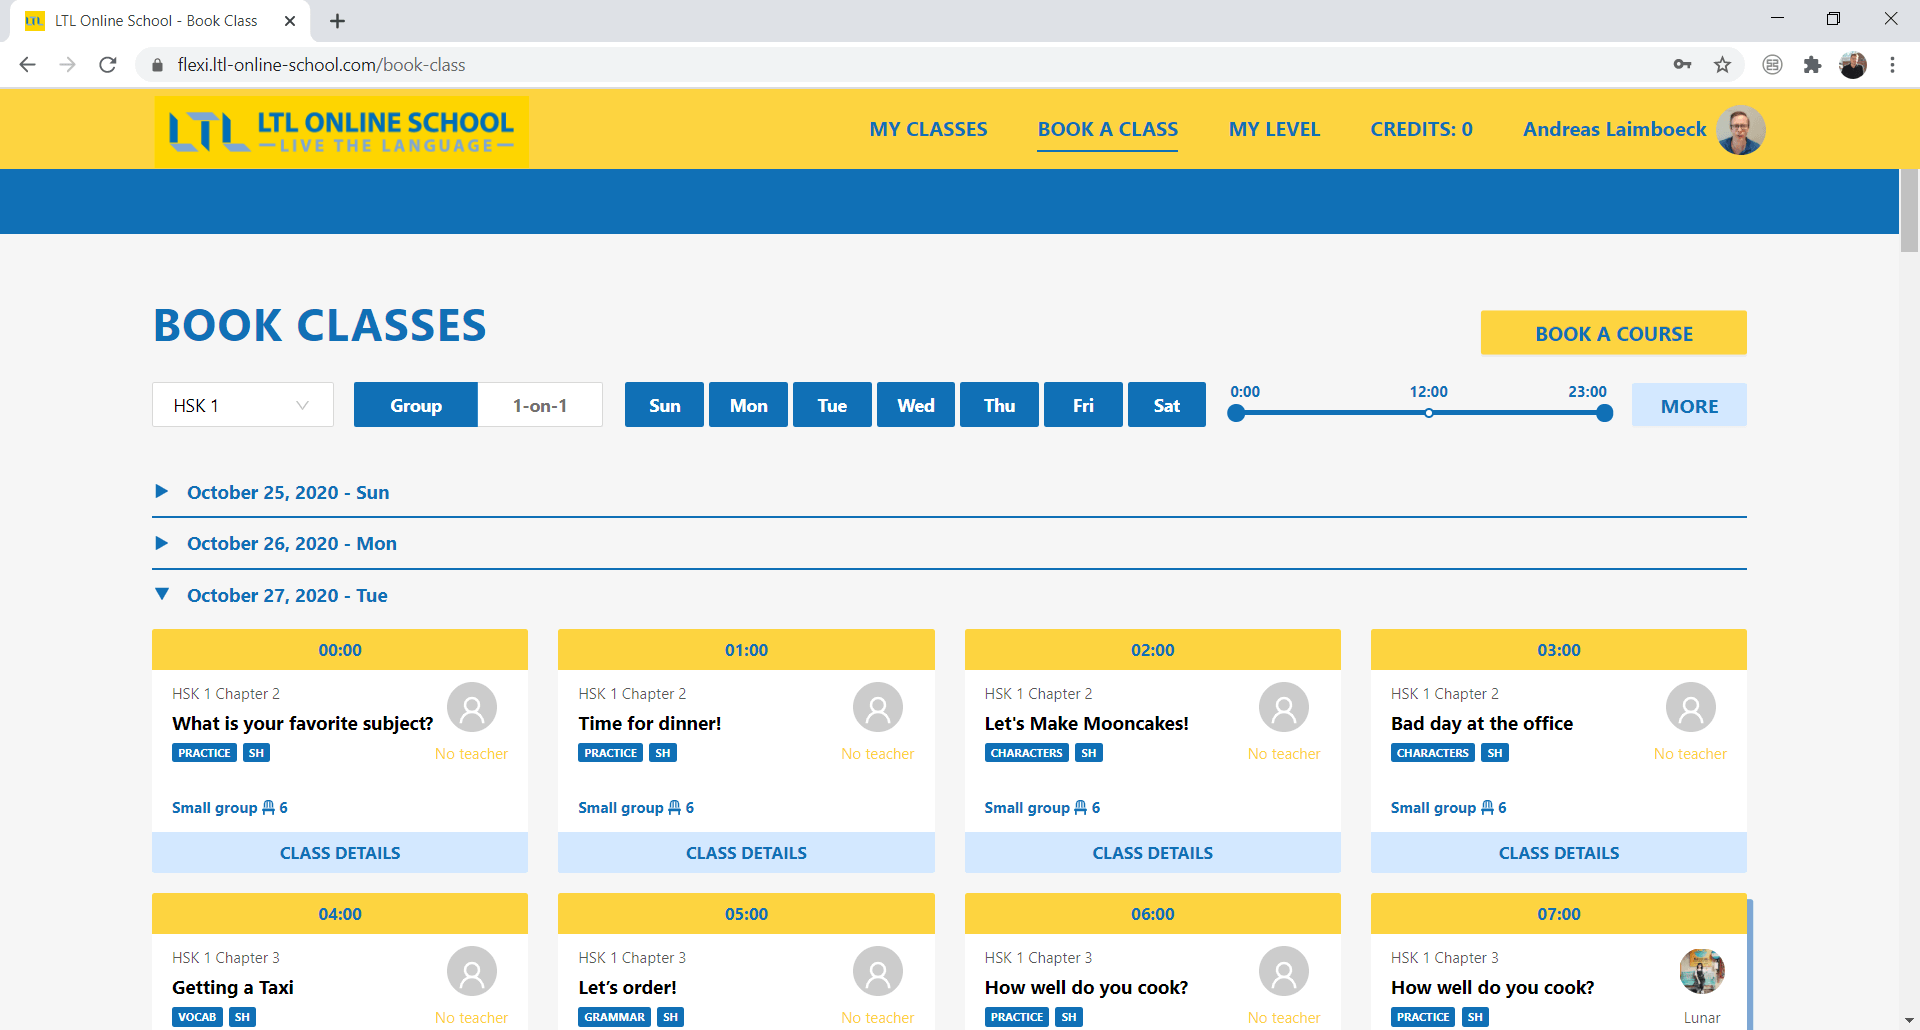View CLASS DETAILS for Let's Make Mooncakes!
Image resolution: width=1920 pixels, height=1030 pixels.
tap(1152, 853)
